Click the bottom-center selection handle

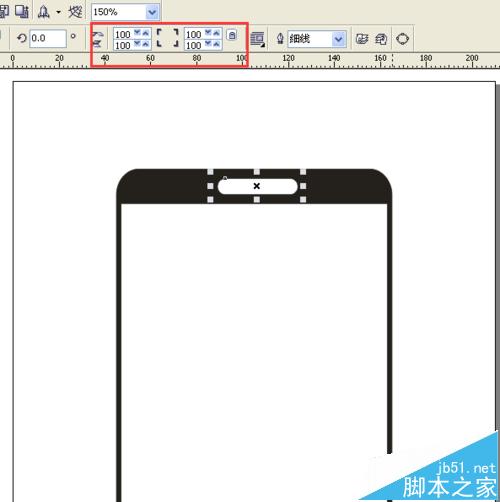(257, 199)
